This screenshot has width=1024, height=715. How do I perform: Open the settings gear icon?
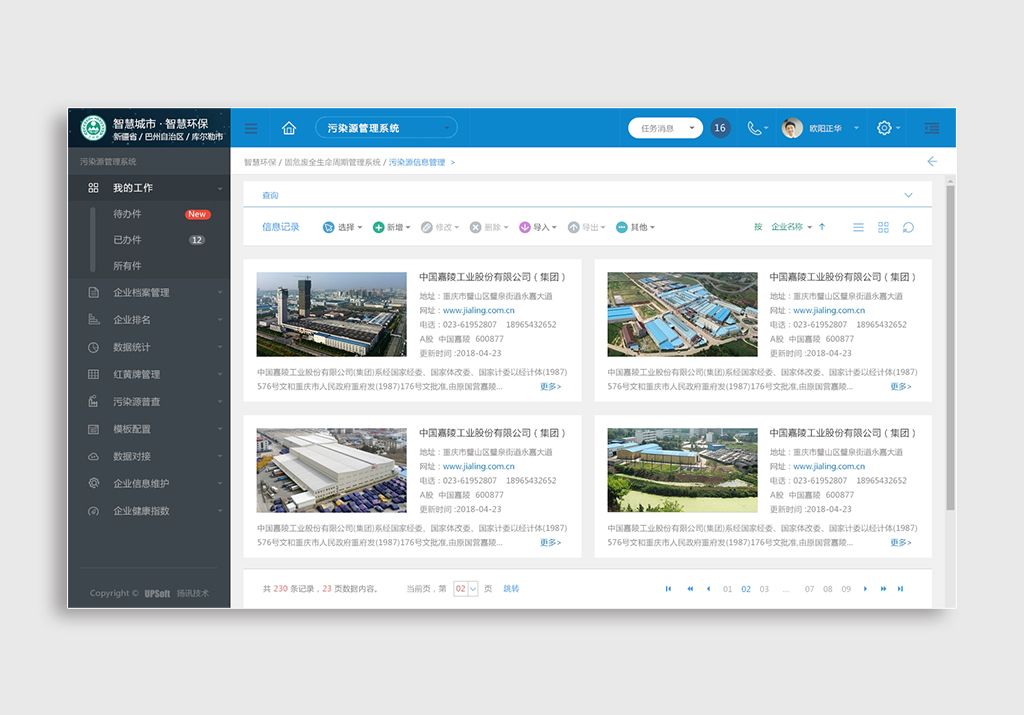click(884, 128)
